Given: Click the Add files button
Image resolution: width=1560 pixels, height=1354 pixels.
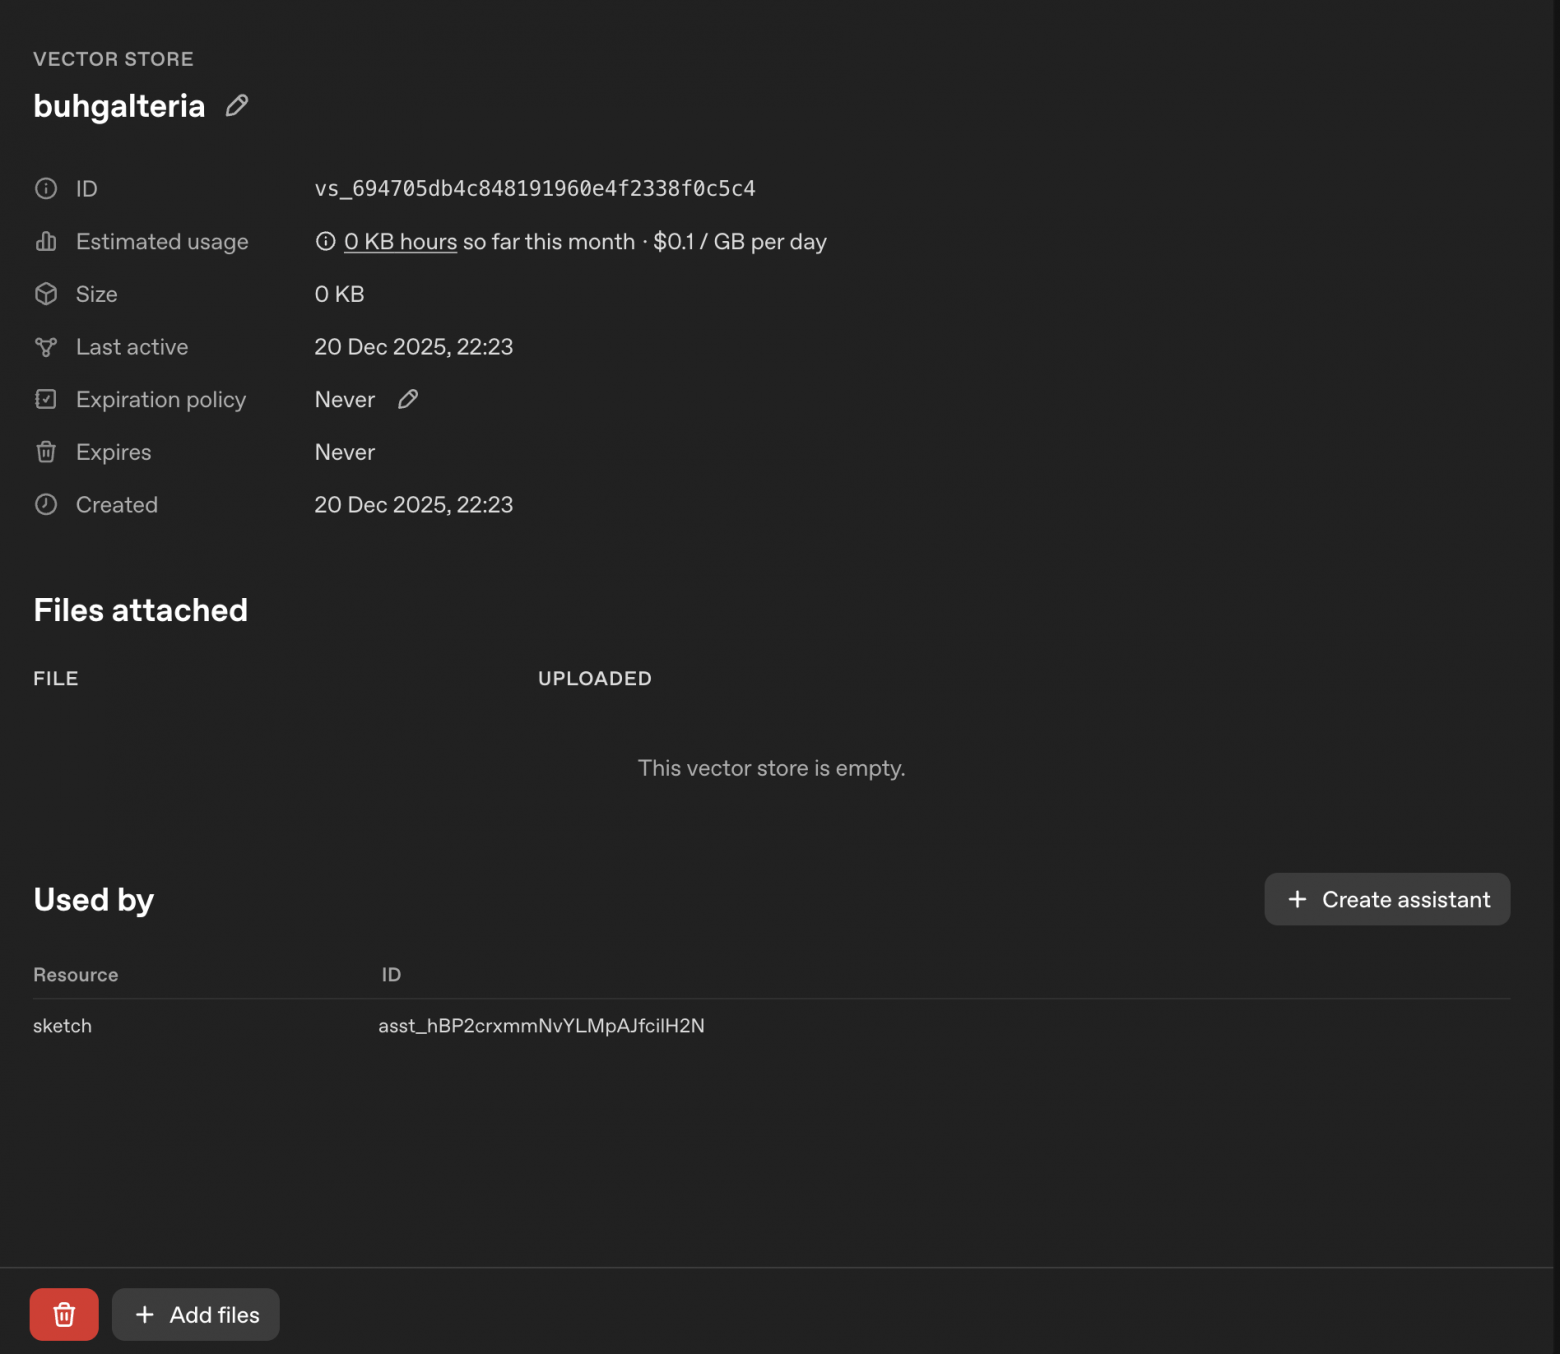Looking at the screenshot, I should pos(196,1314).
